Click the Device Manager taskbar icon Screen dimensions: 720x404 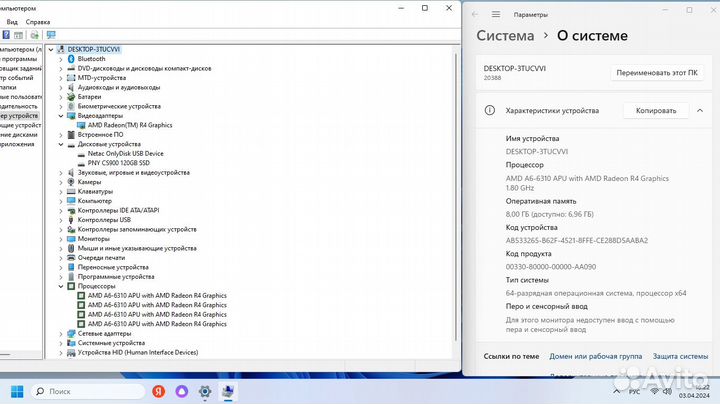[x=228, y=391]
